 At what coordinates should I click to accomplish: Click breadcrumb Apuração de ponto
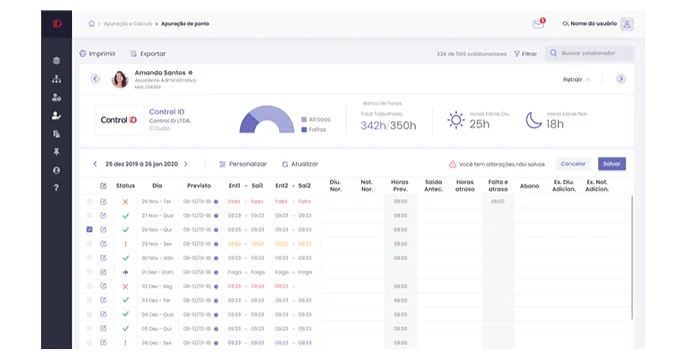pos(185,24)
